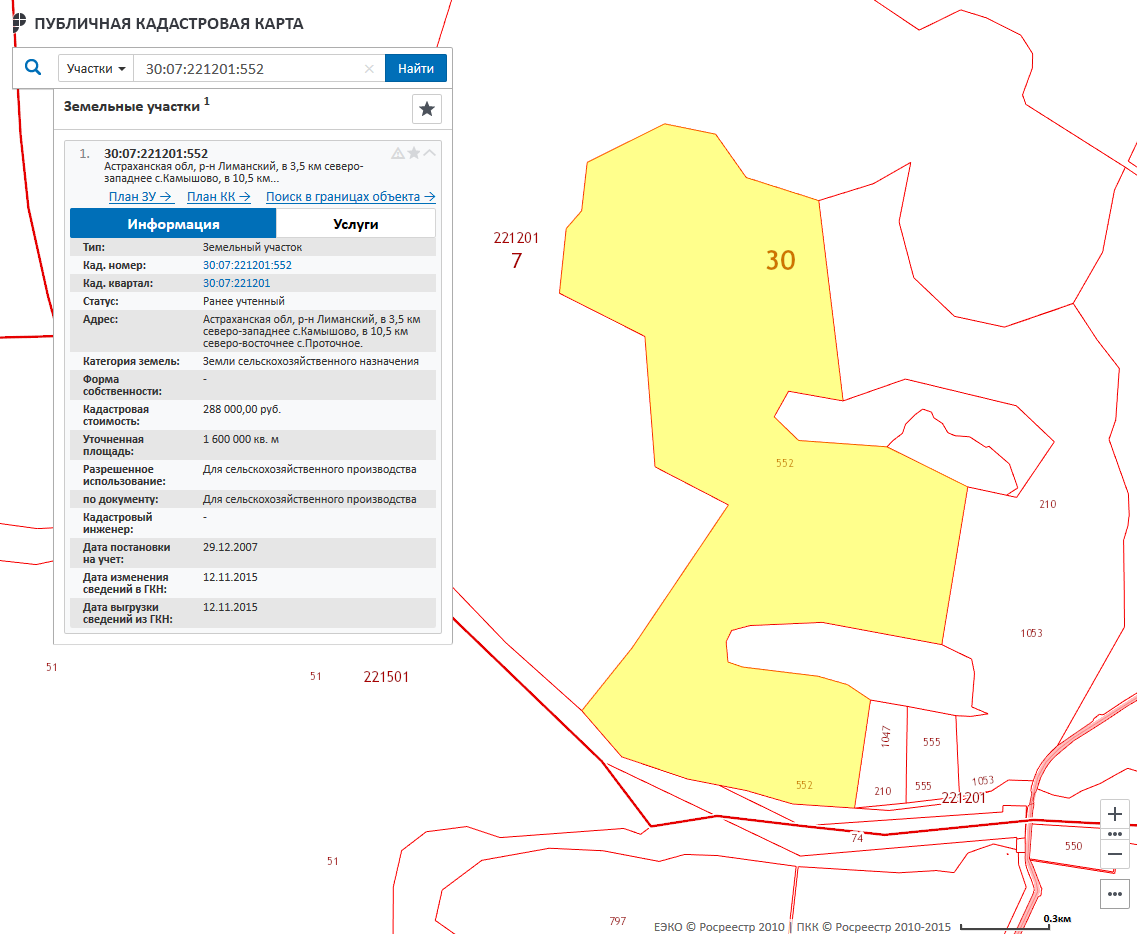
Task: Click the map label 7 below 221201
Action: click(516, 260)
